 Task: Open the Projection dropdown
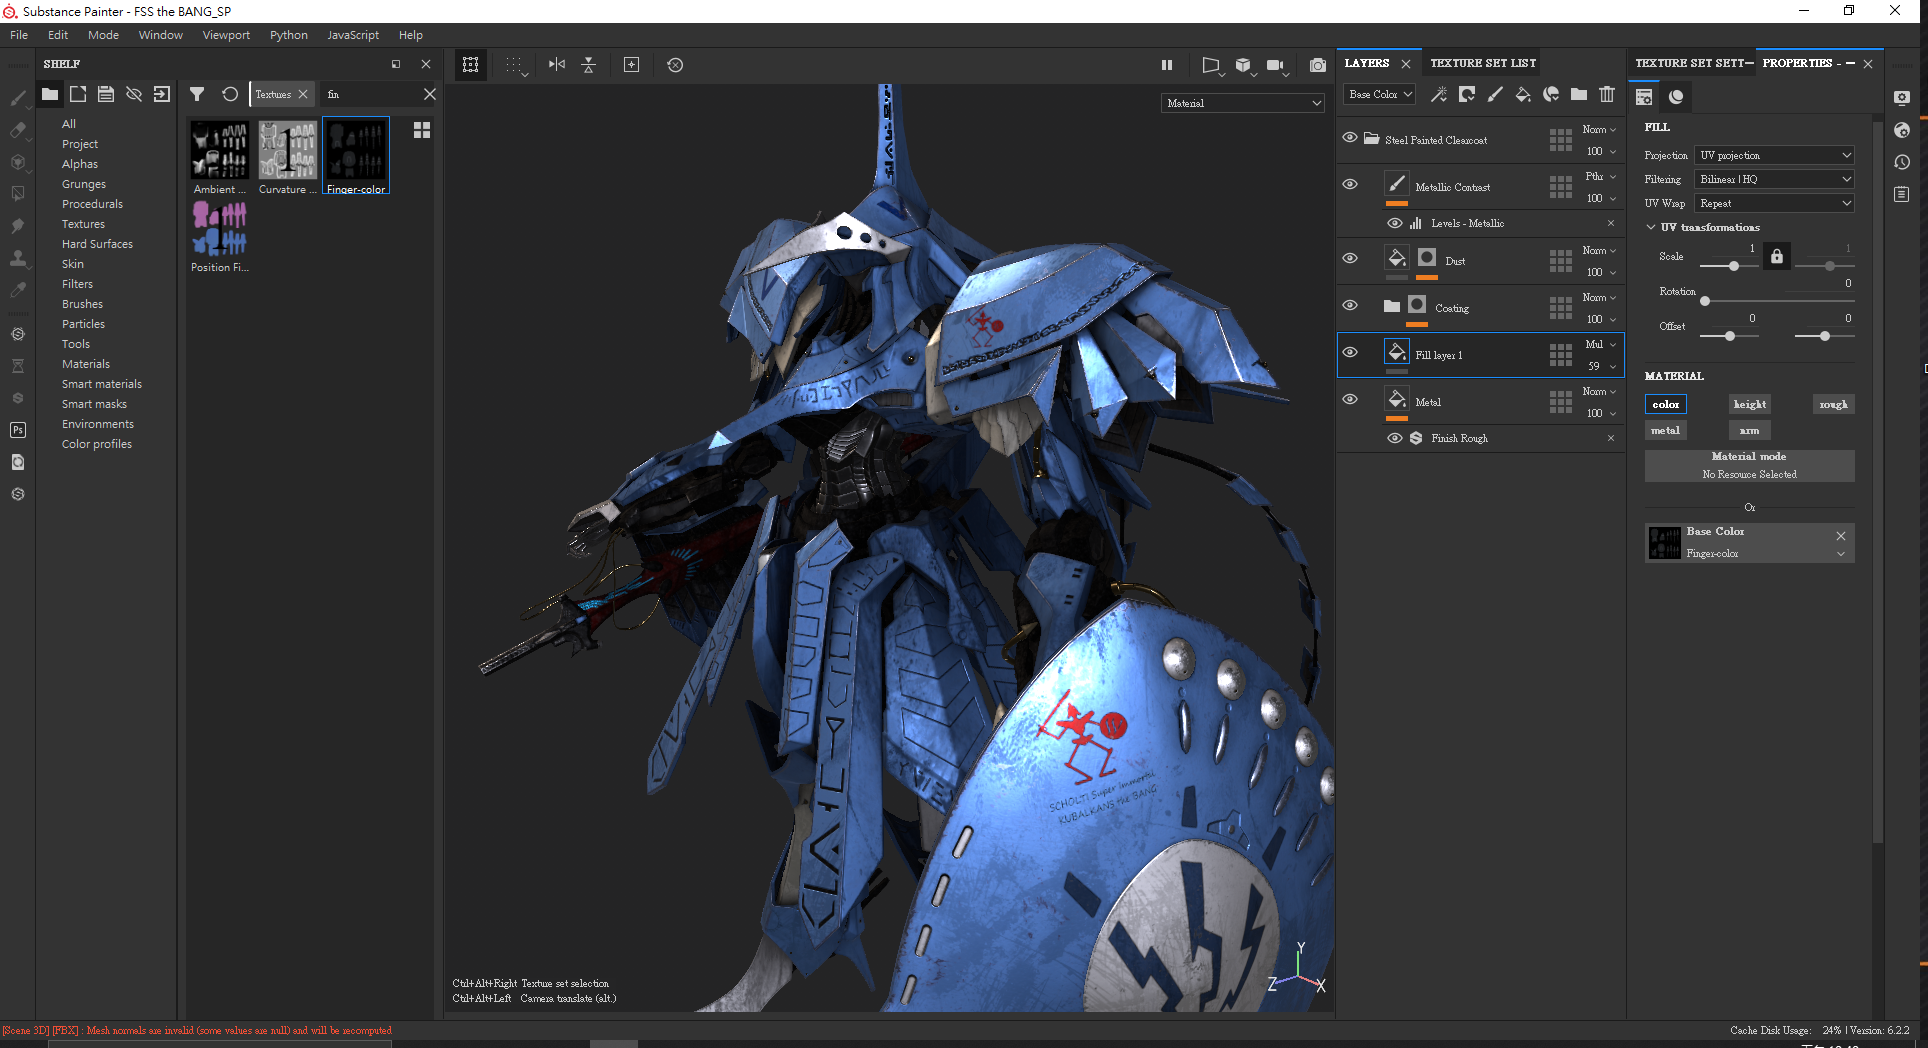tap(1775, 155)
